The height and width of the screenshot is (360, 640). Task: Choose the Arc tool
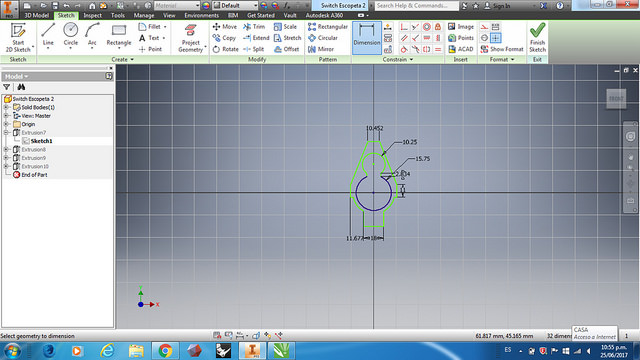pos(92,35)
